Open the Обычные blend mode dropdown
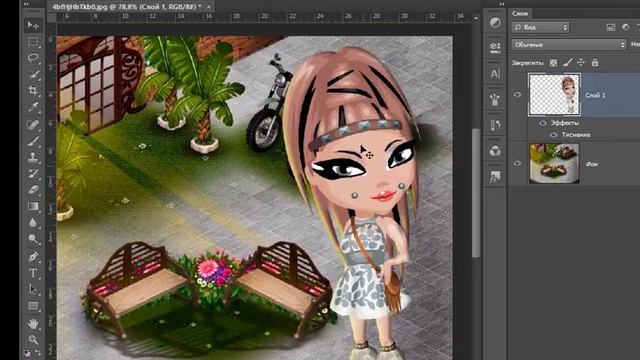This screenshot has height=360, width=640. pos(569,44)
